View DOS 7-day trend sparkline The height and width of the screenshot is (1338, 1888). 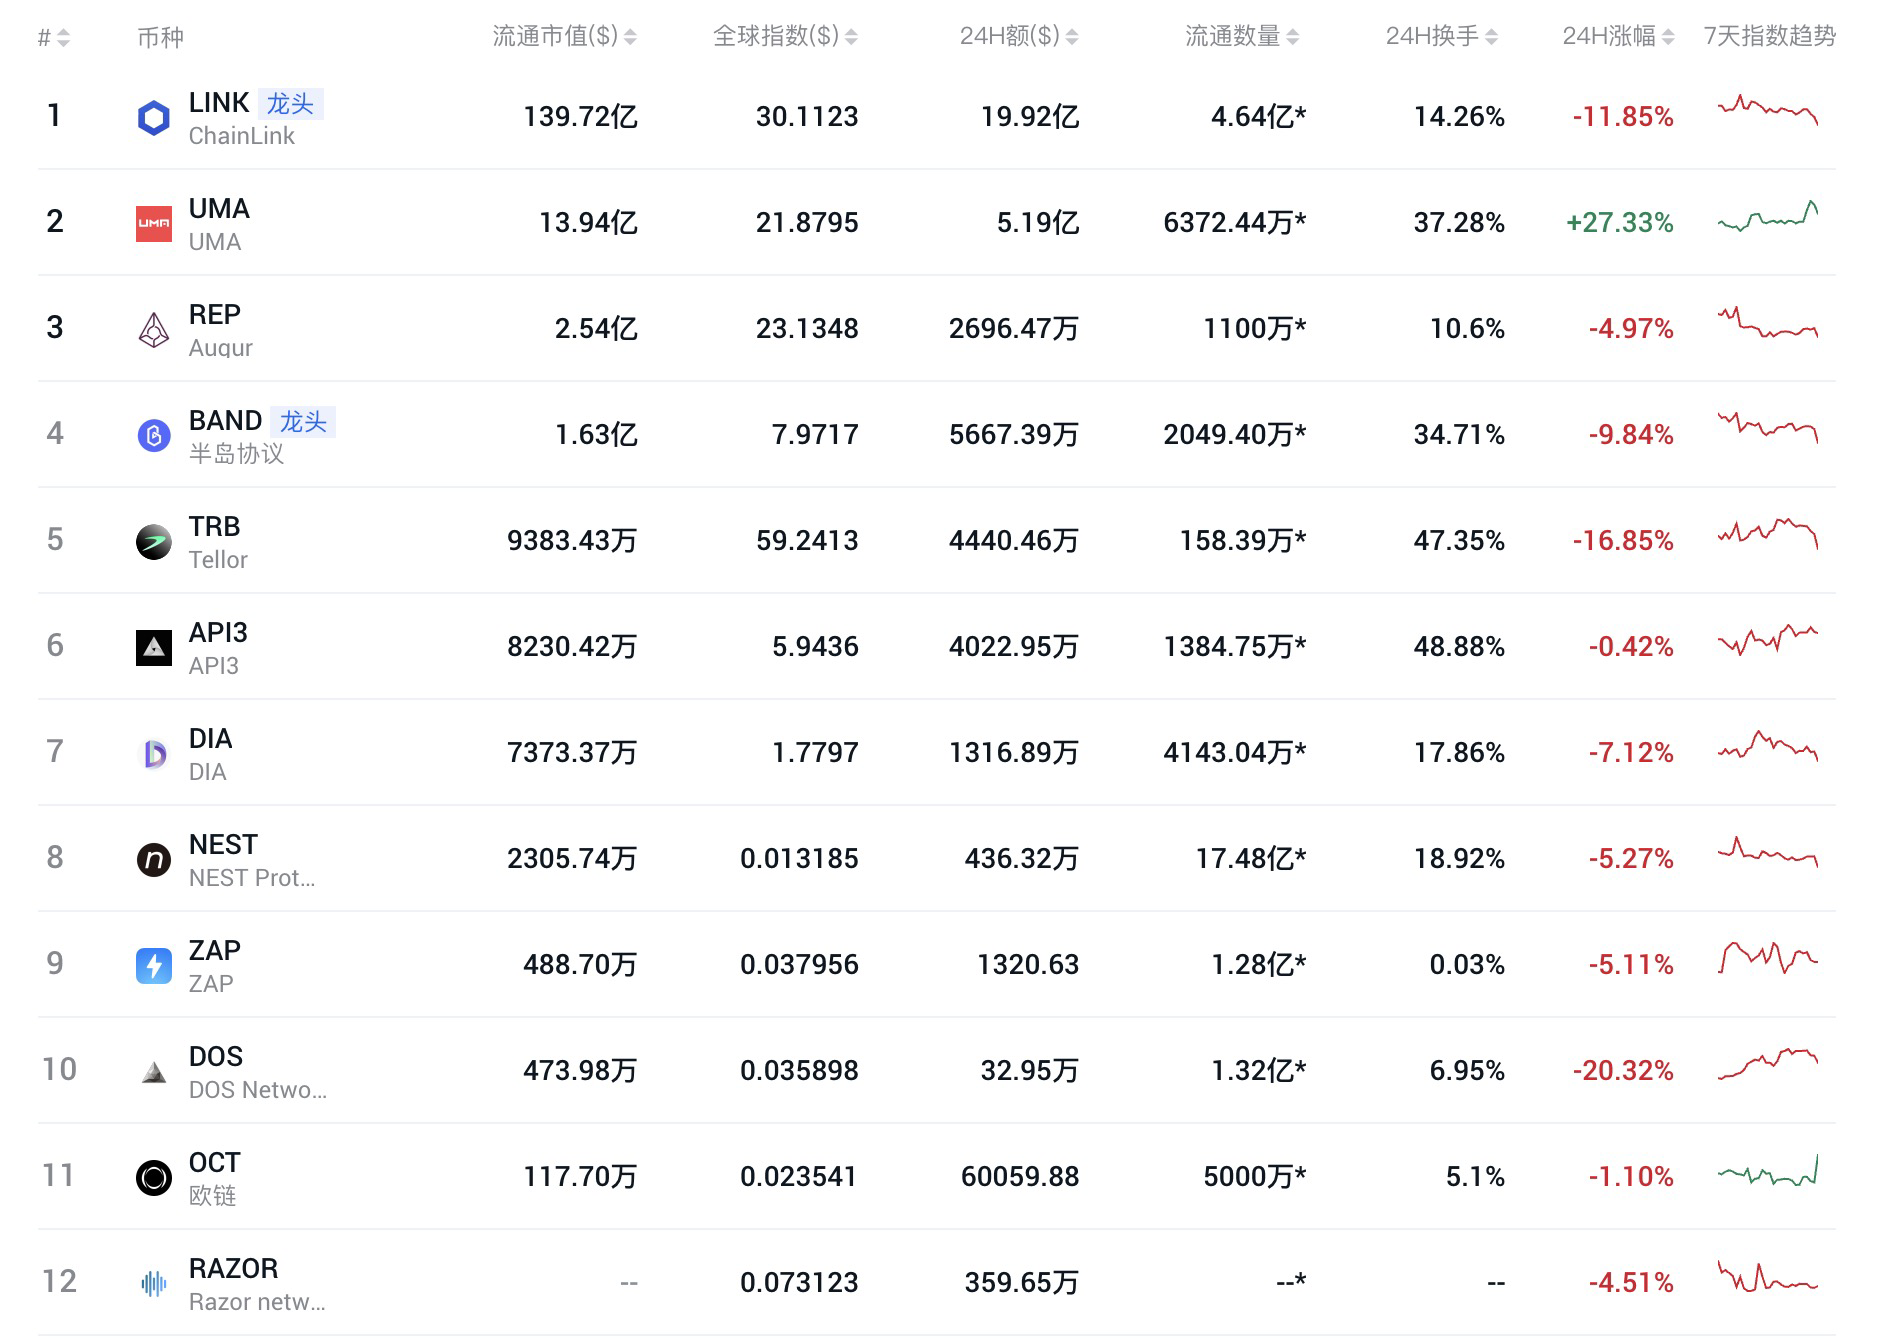pyautogui.click(x=1768, y=1064)
